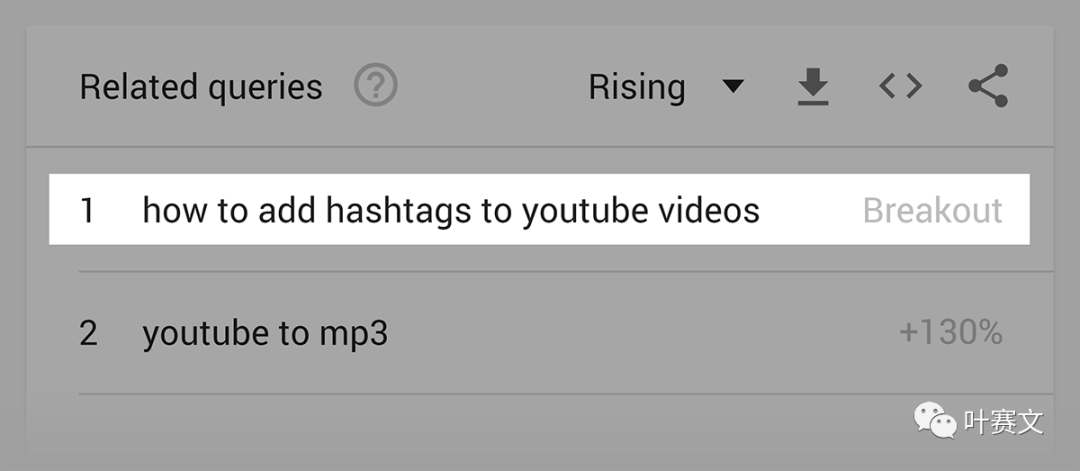Click empty header space left of Rising
Screen dimensions: 1080x471
point(492,87)
